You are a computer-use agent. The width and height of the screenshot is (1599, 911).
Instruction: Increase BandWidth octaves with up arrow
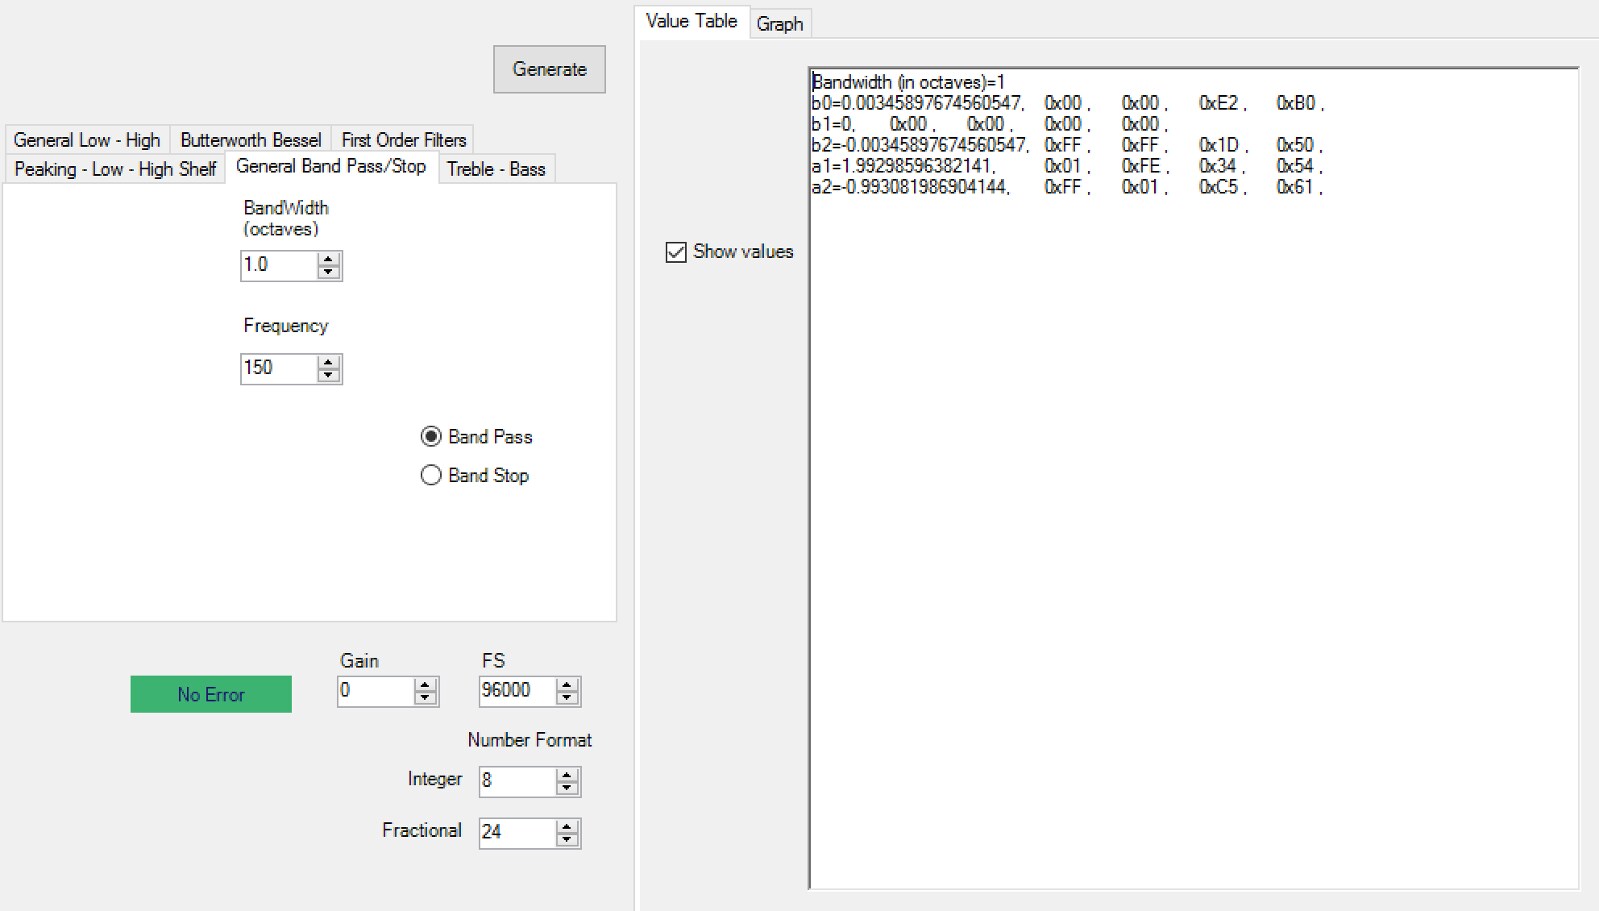[328, 259]
